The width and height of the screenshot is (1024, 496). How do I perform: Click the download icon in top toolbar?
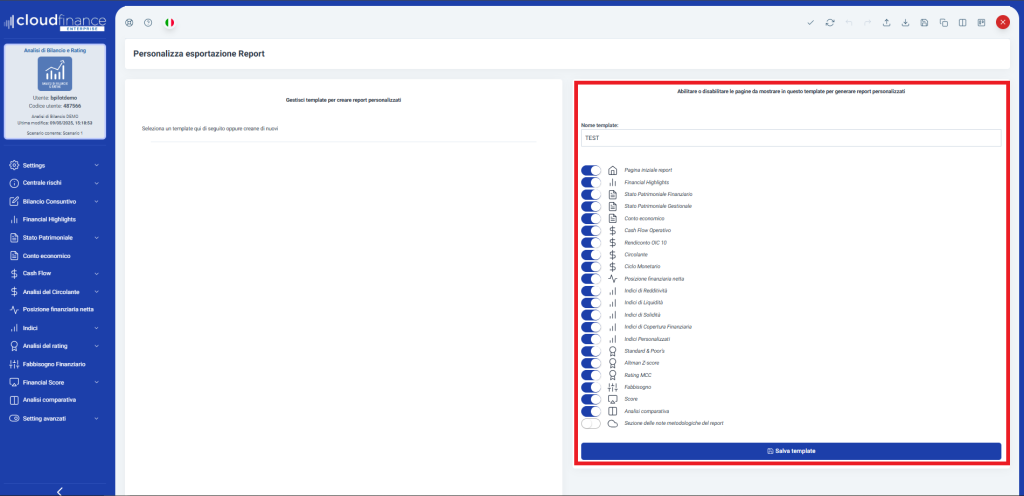[x=905, y=22]
